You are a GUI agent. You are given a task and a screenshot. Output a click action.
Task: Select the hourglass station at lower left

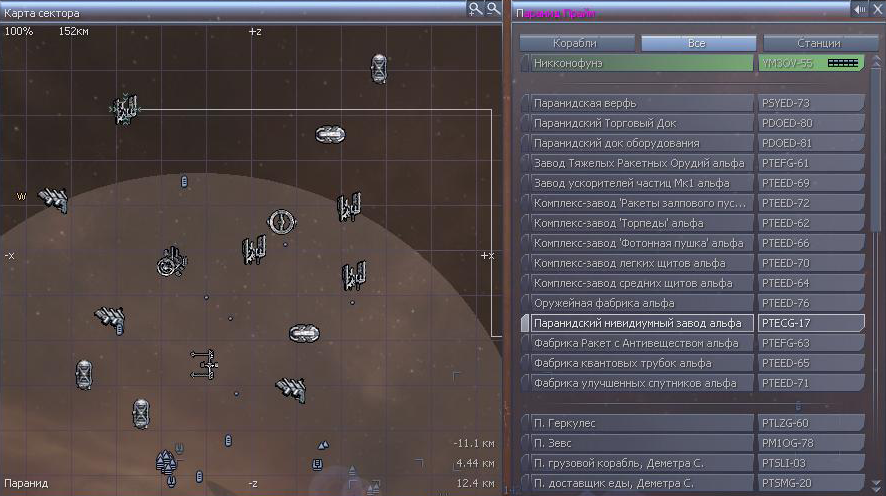click(141, 414)
